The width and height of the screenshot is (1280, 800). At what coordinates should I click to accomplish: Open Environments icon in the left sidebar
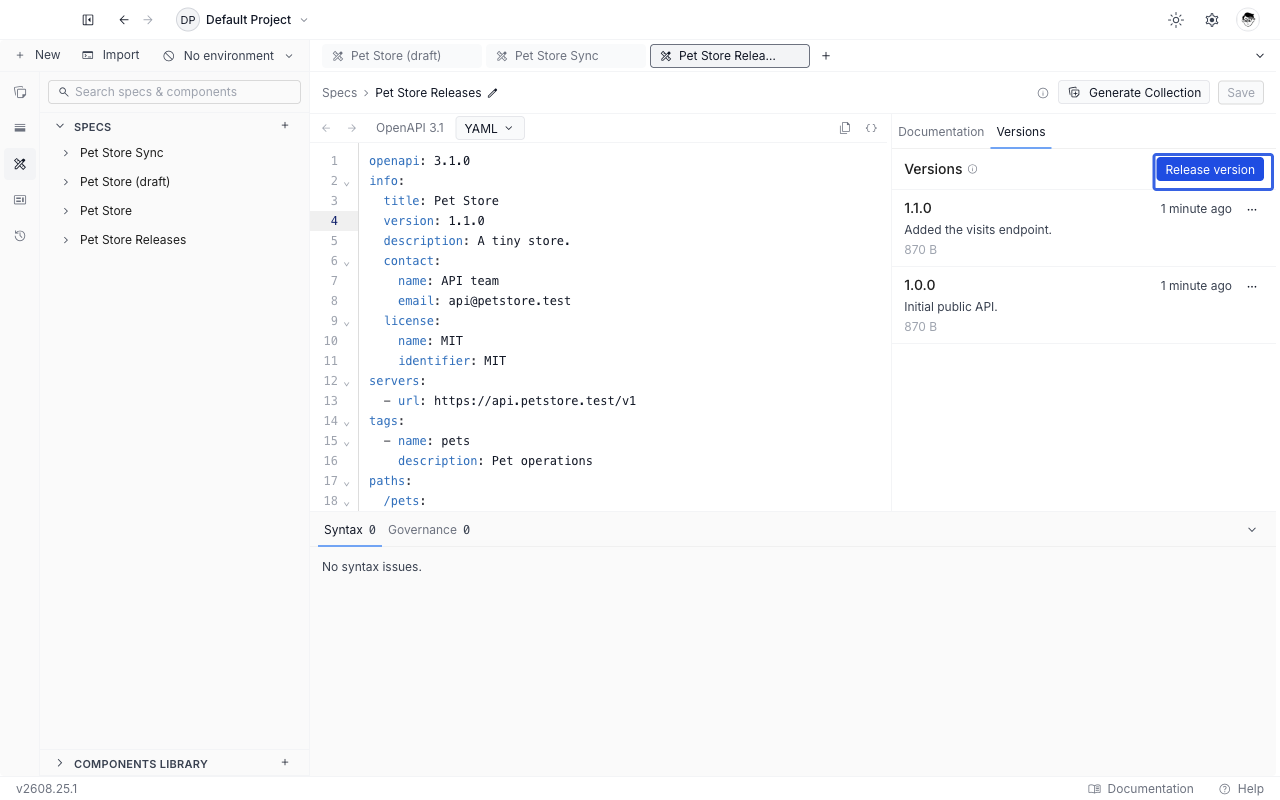click(x=20, y=128)
